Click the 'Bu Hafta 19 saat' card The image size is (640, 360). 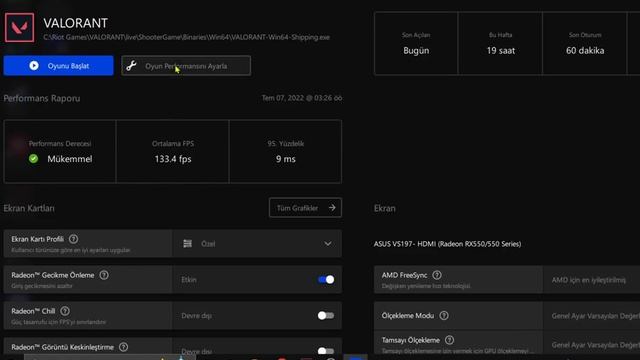pyautogui.click(x=500, y=44)
